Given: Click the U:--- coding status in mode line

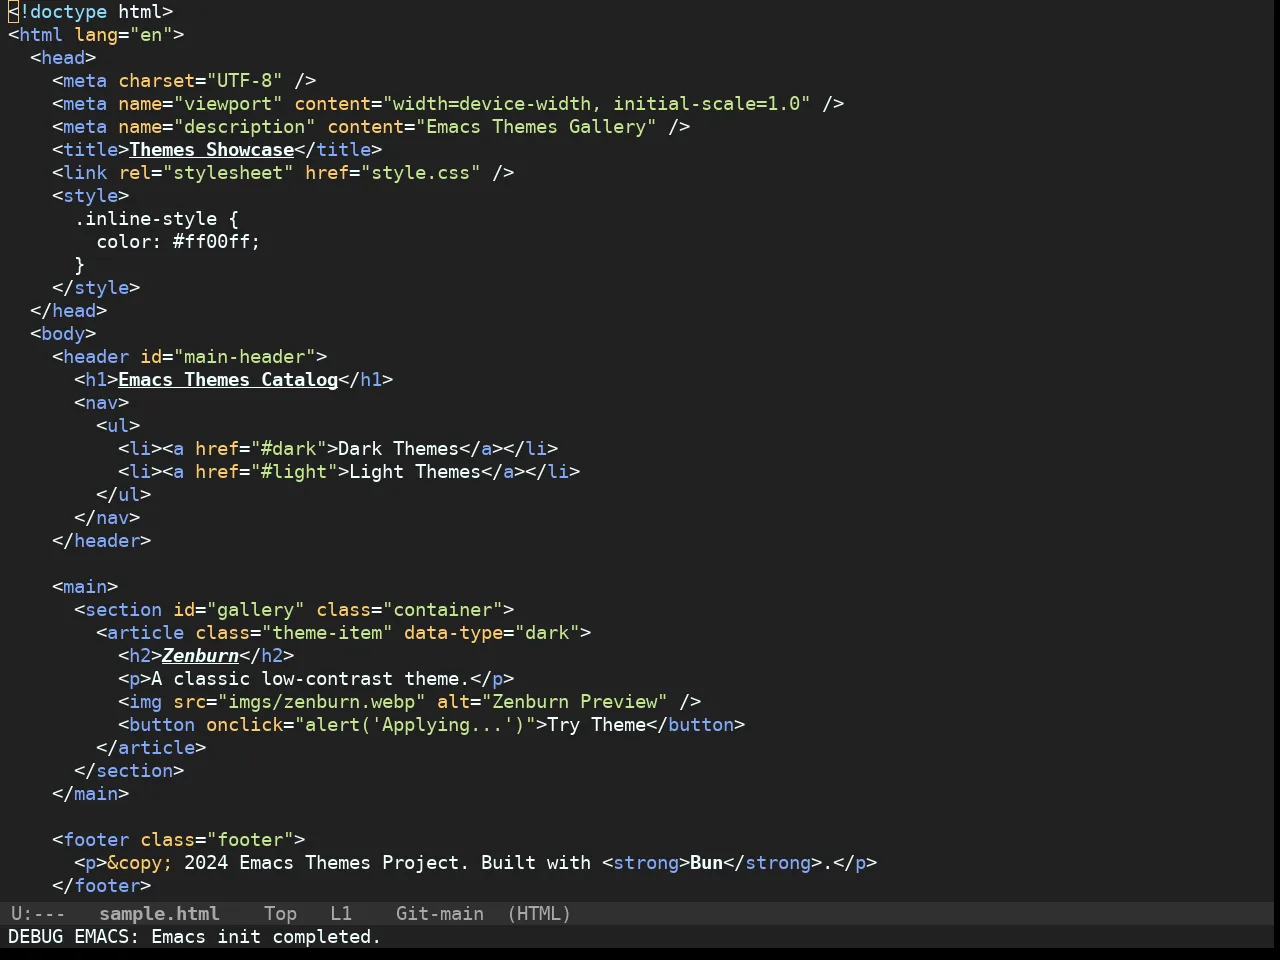Looking at the screenshot, I should 38,914.
